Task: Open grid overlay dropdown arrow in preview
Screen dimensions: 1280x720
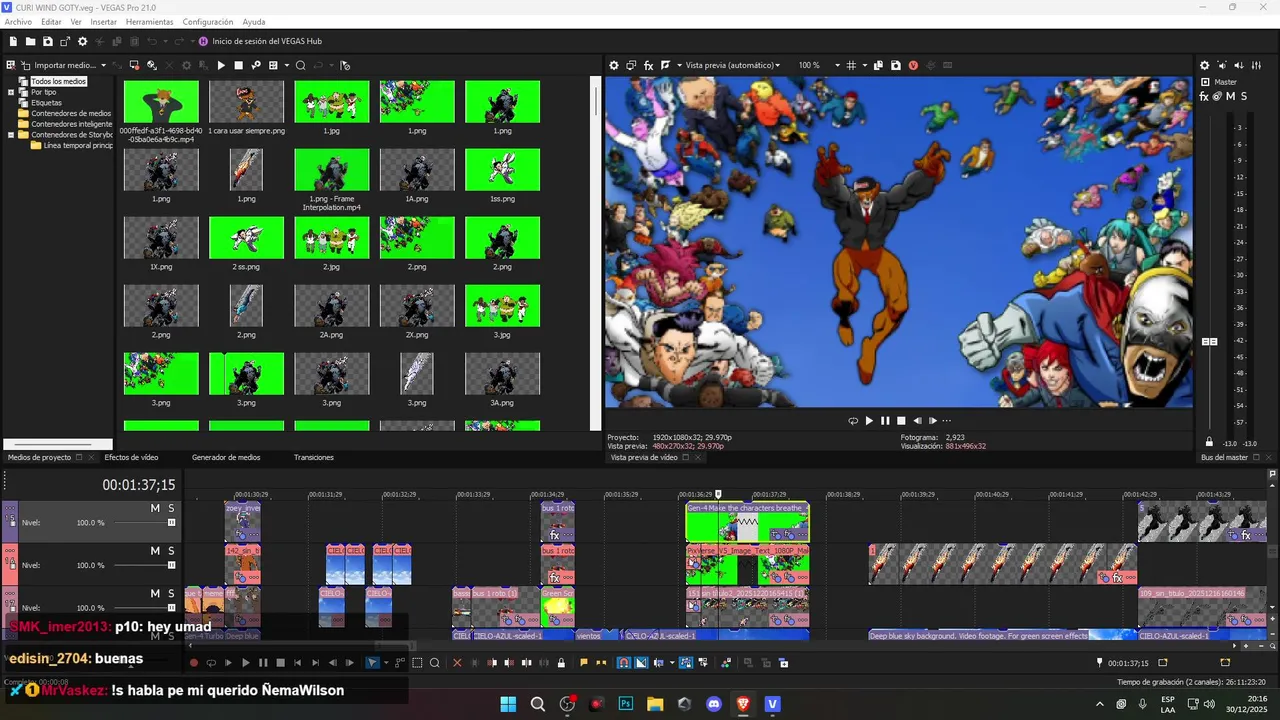Action: [863, 66]
